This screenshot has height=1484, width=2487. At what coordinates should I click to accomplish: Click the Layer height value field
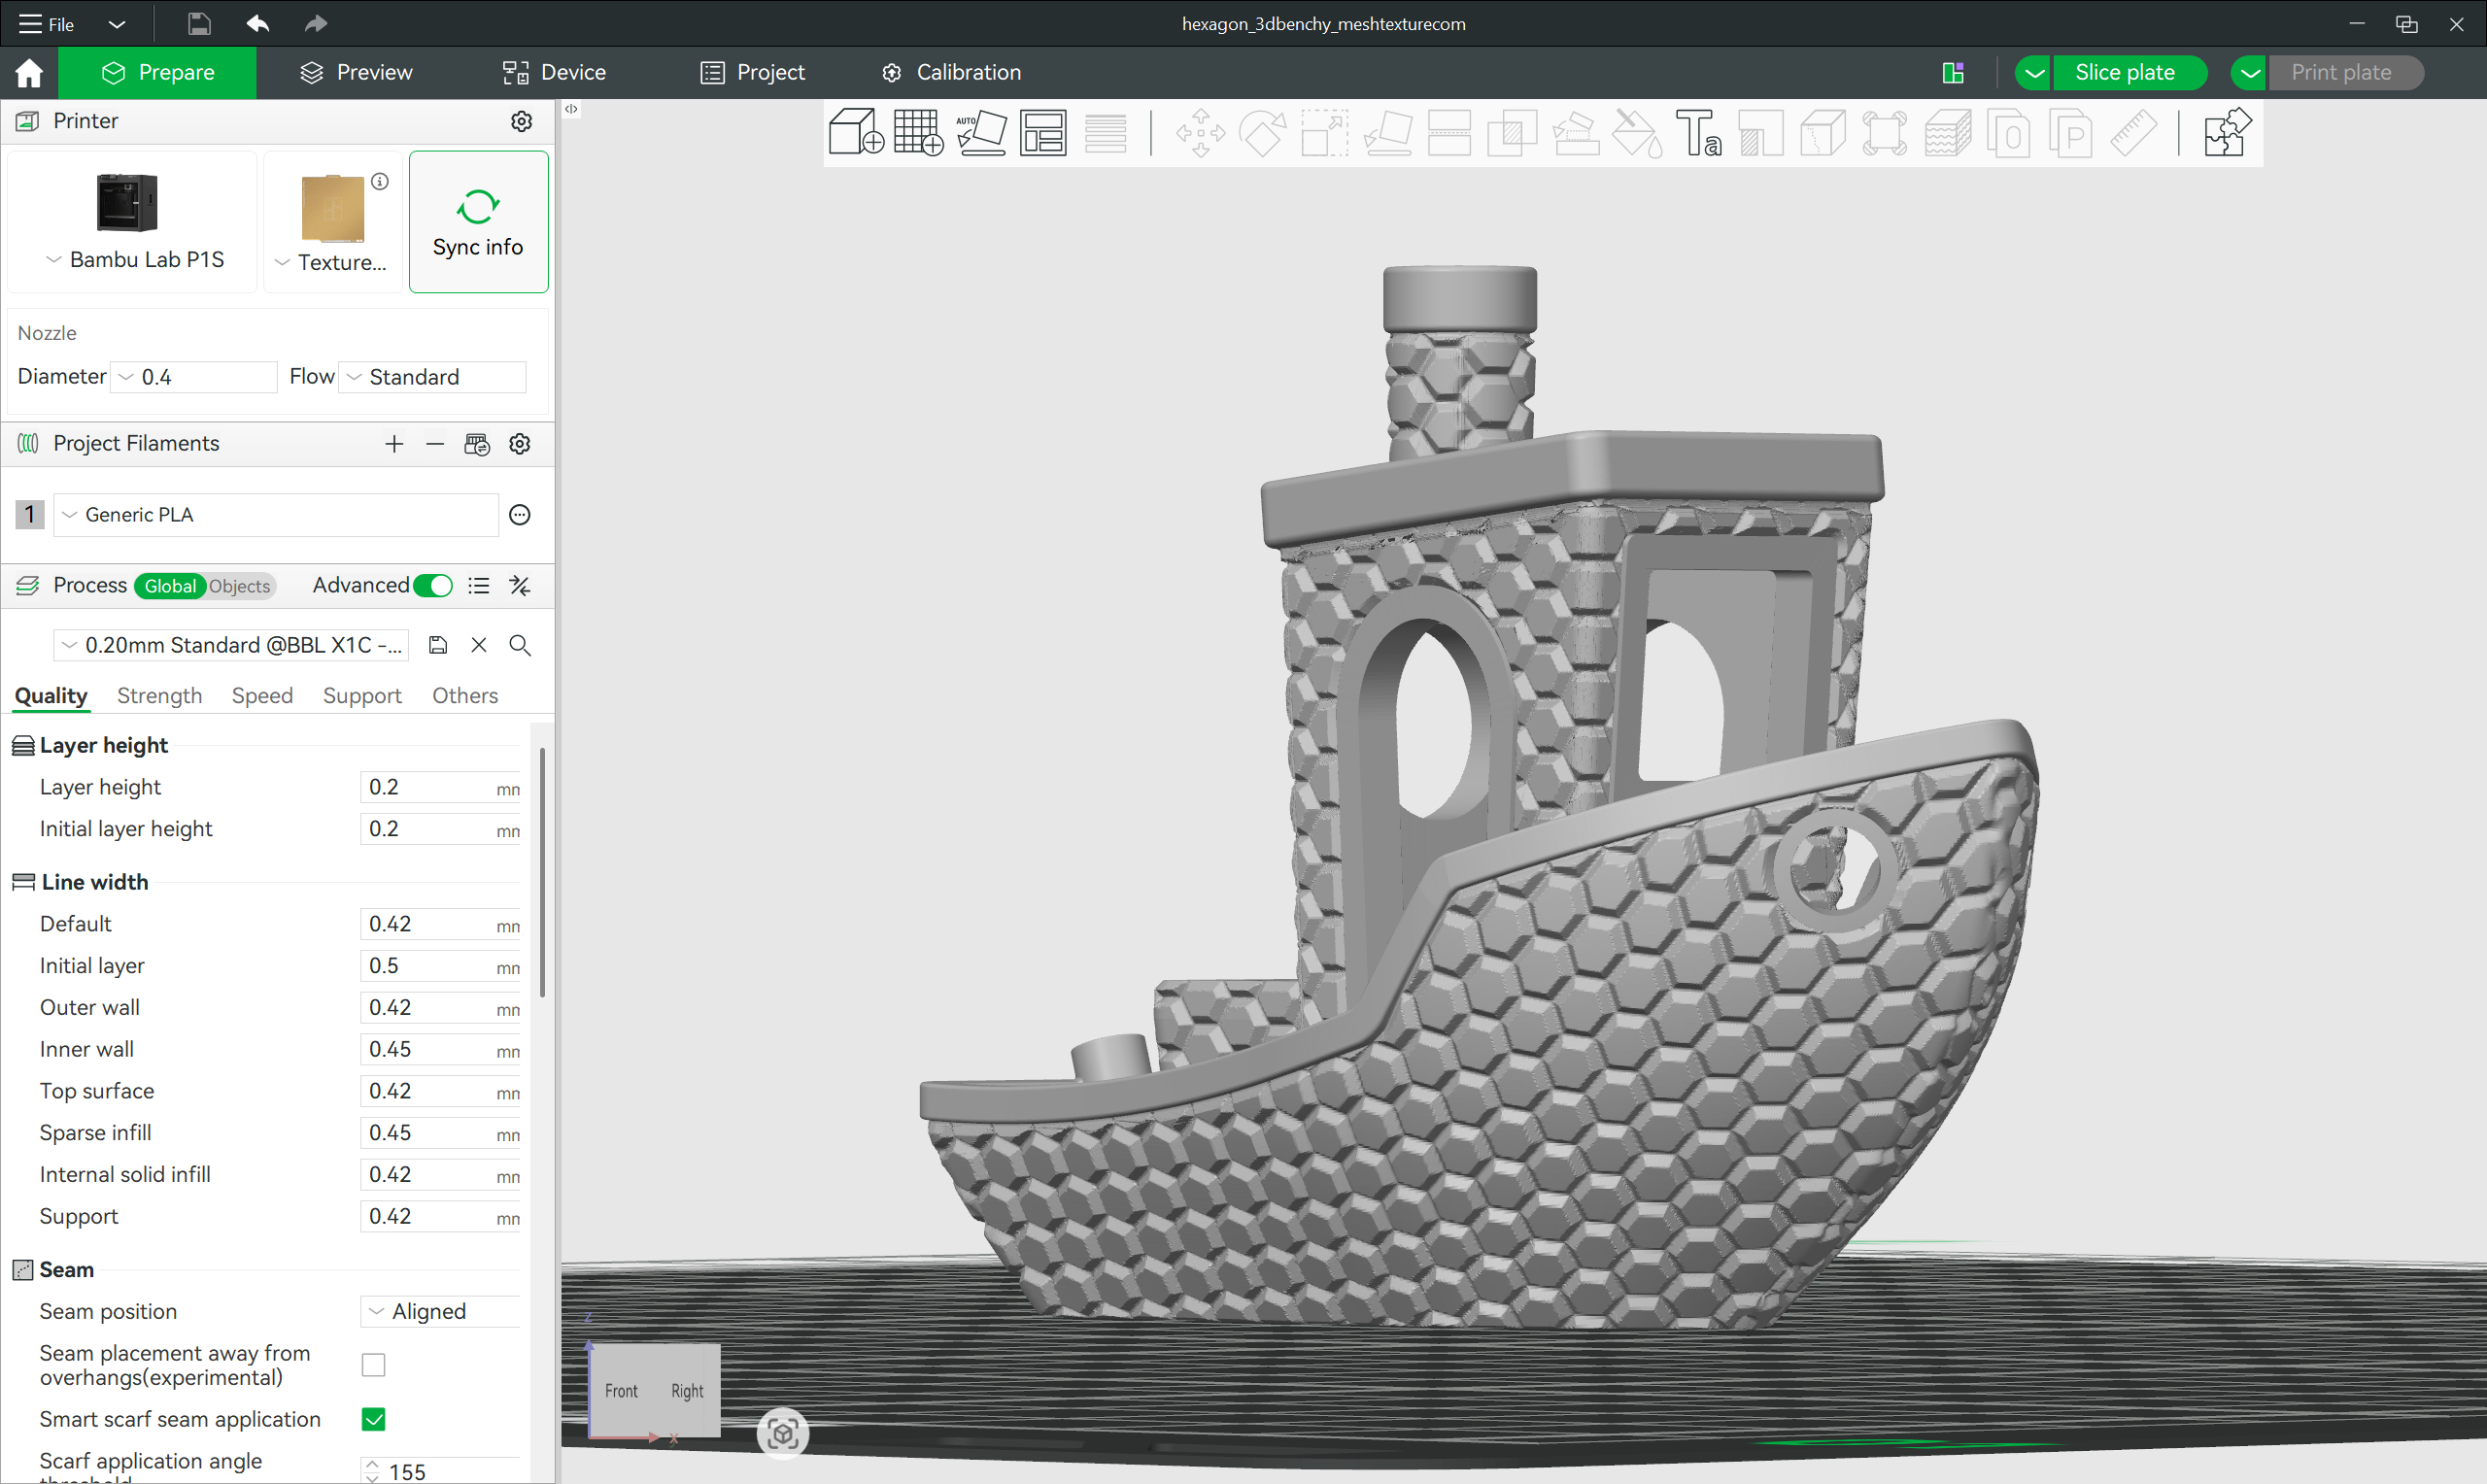tap(440, 787)
